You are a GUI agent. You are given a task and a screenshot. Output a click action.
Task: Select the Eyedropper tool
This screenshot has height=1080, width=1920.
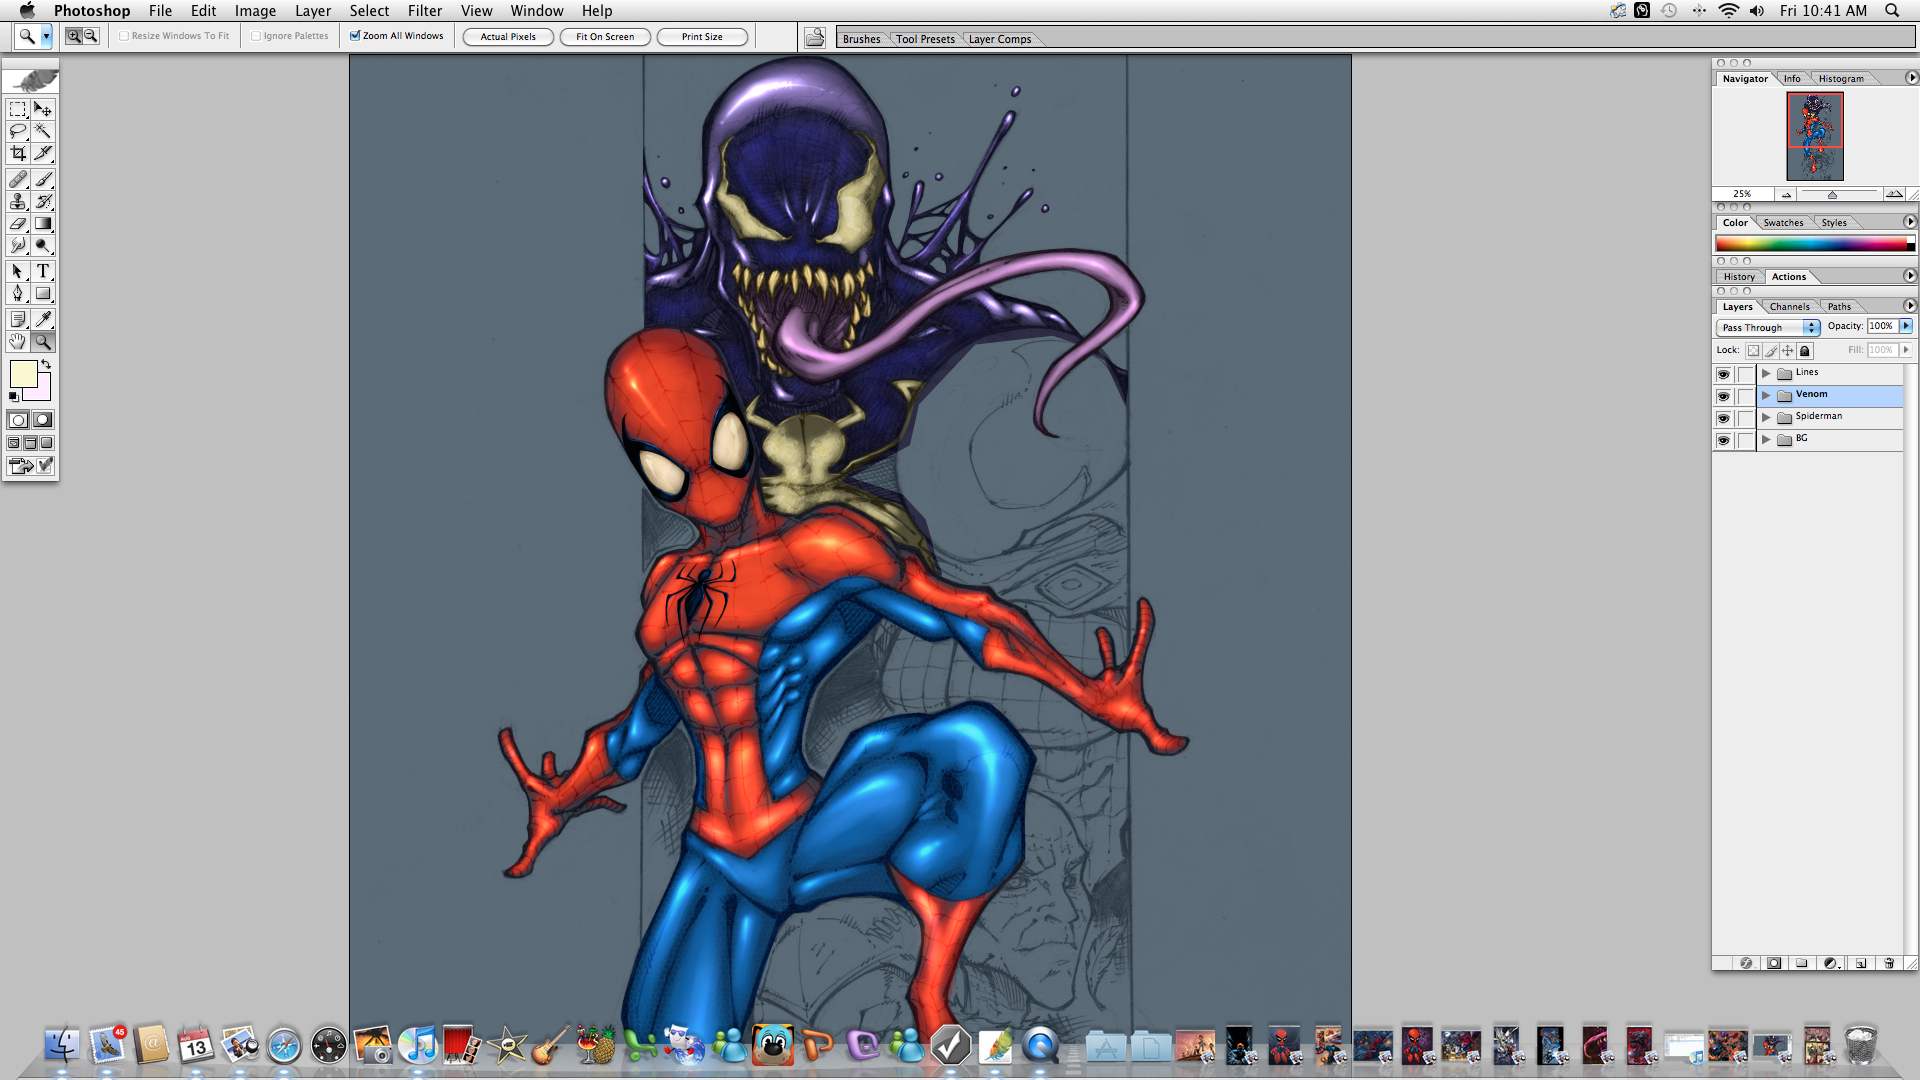pos(43,319)
